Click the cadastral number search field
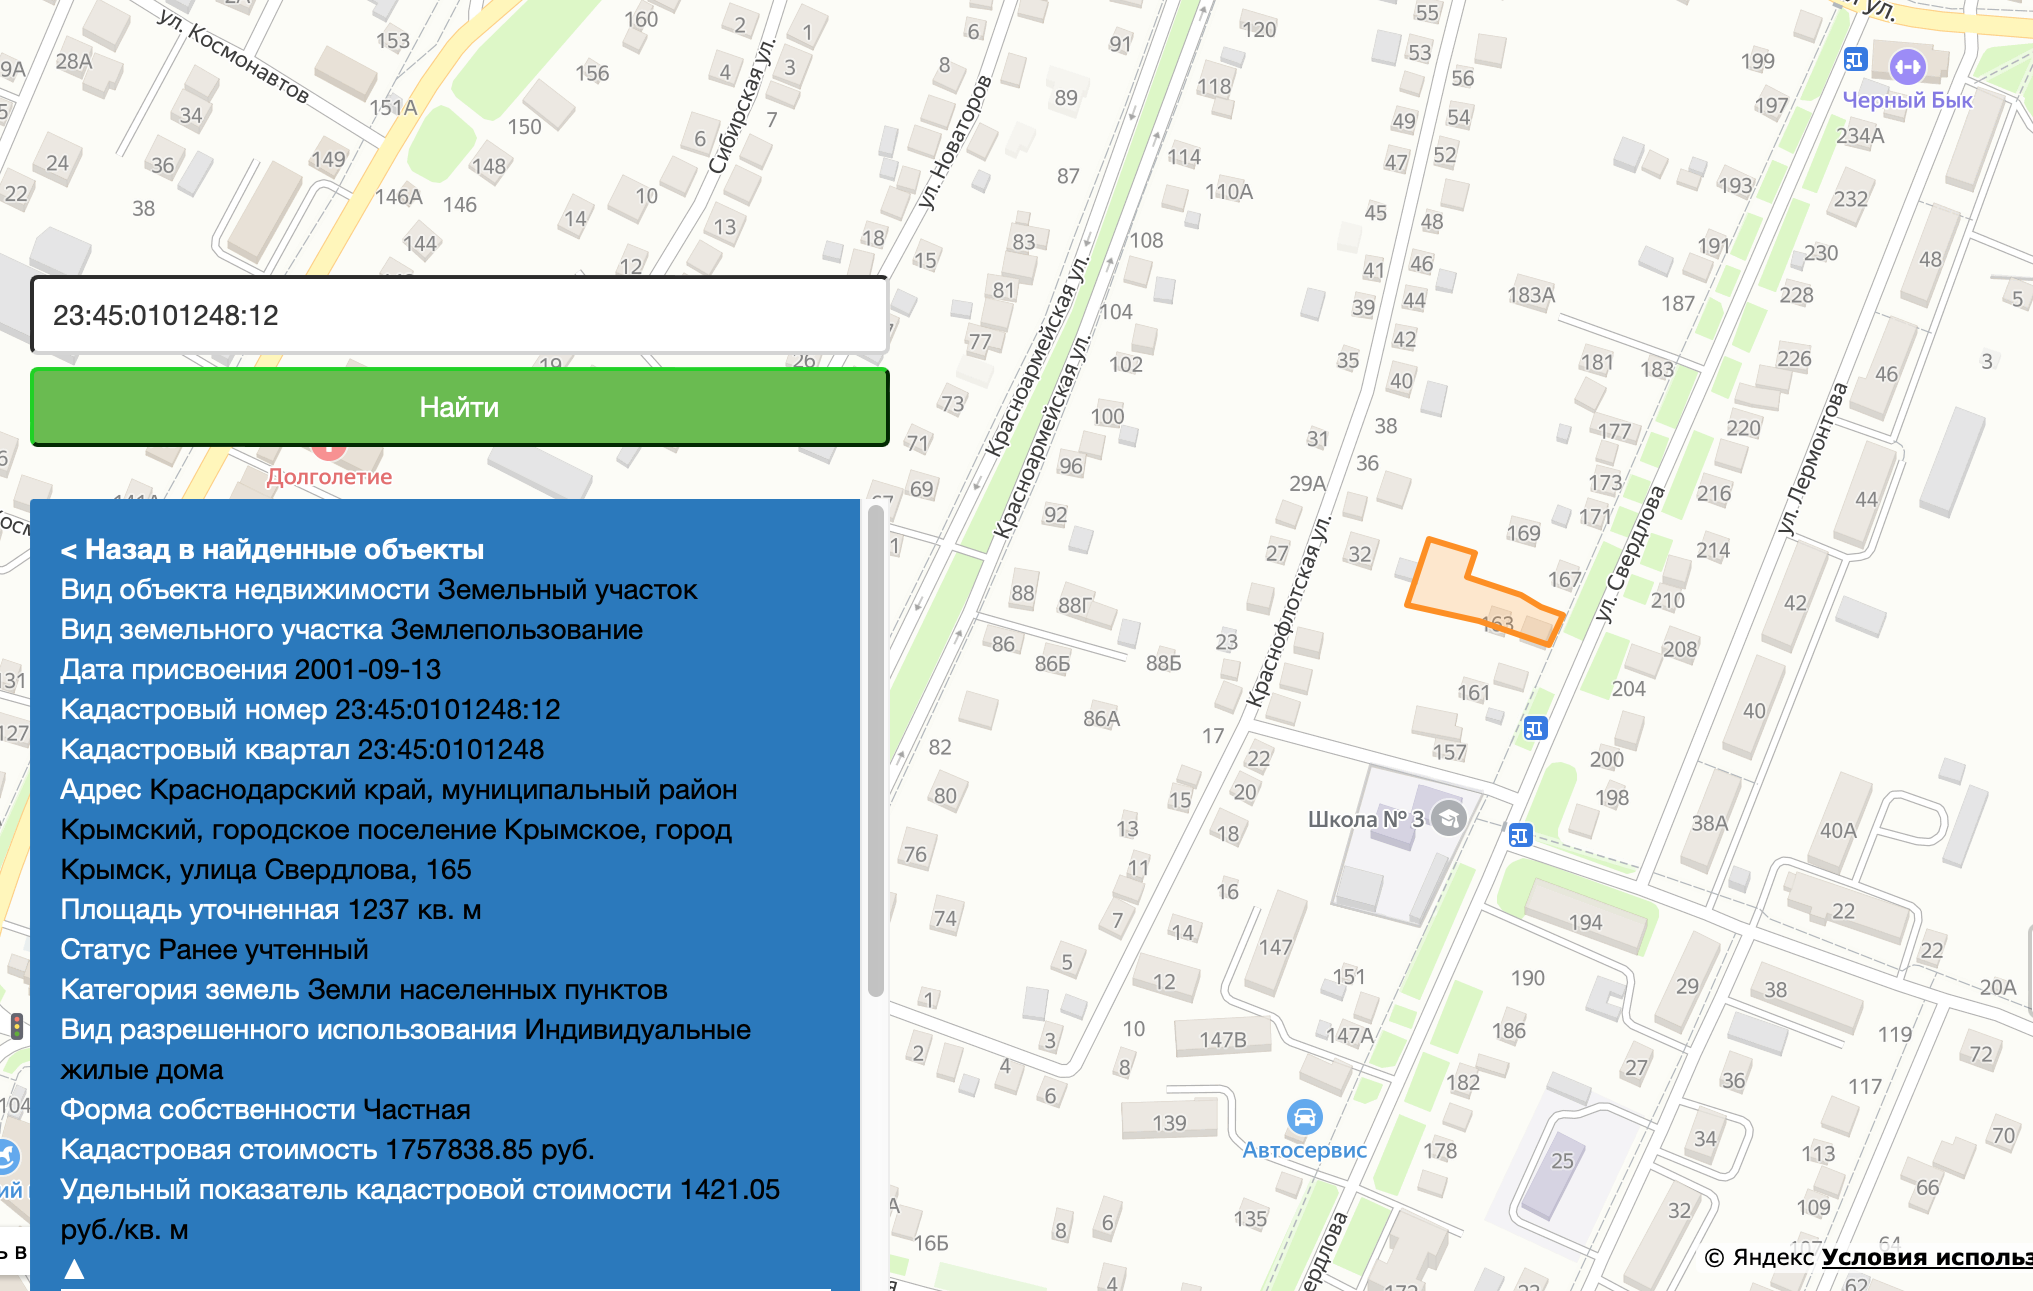This screenshot has width=2033, height=1291. coord(459,315)
